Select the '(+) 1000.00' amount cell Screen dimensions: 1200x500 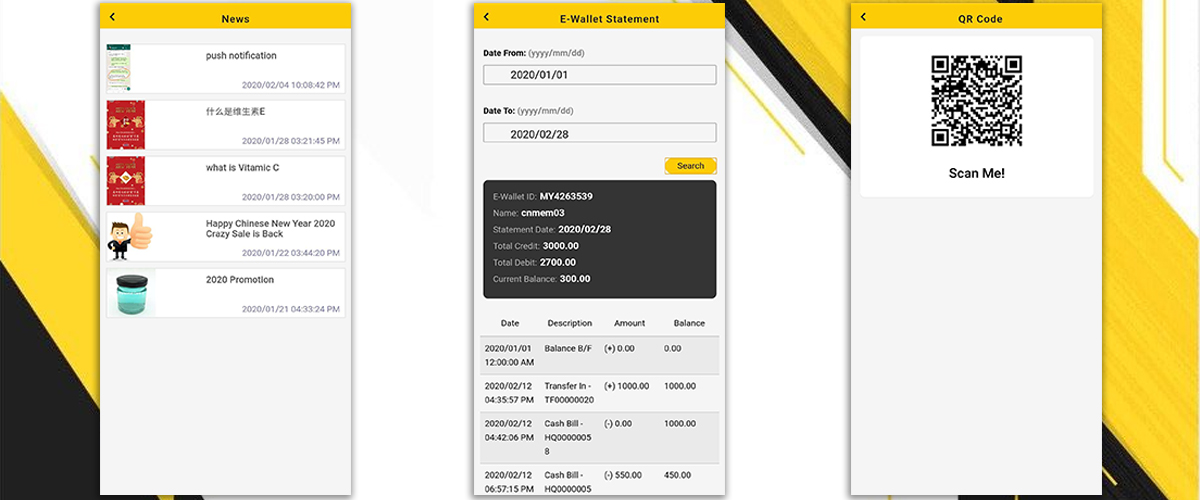pos(627,386)
